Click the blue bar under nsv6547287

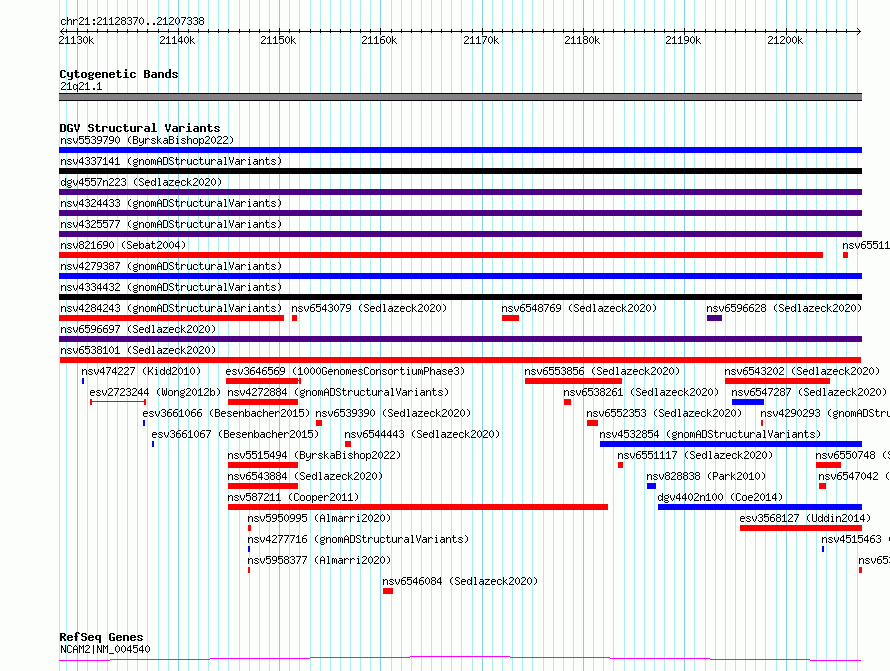coord(748,402)
